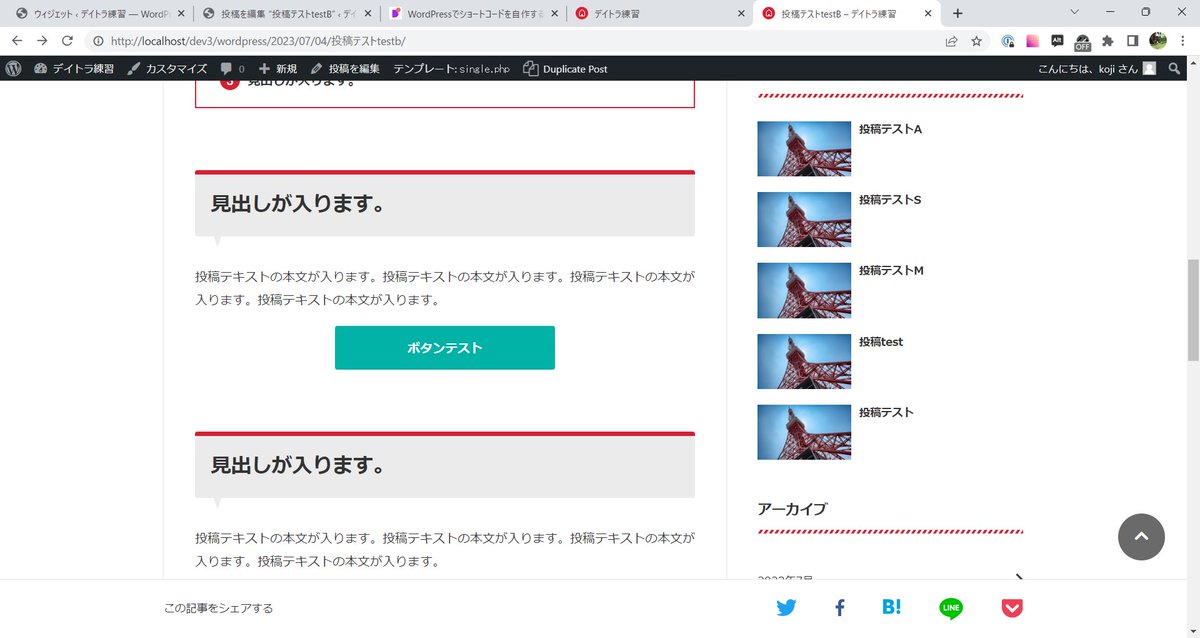Click the thumbnail beside 投稿テストA
1200x638 pixels.
pos(804,149)
